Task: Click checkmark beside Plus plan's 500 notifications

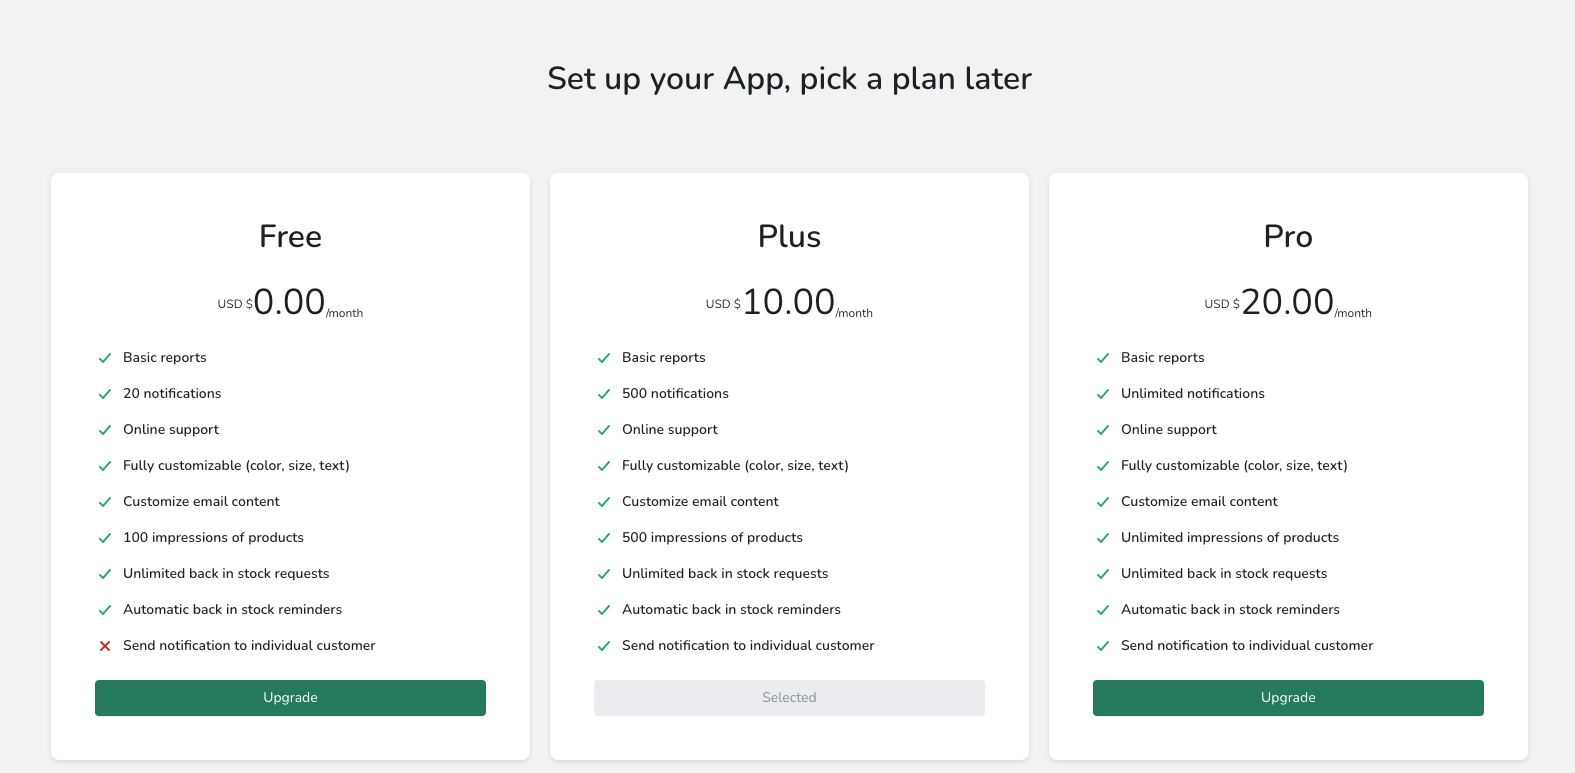Action: [x=604, y=394]
